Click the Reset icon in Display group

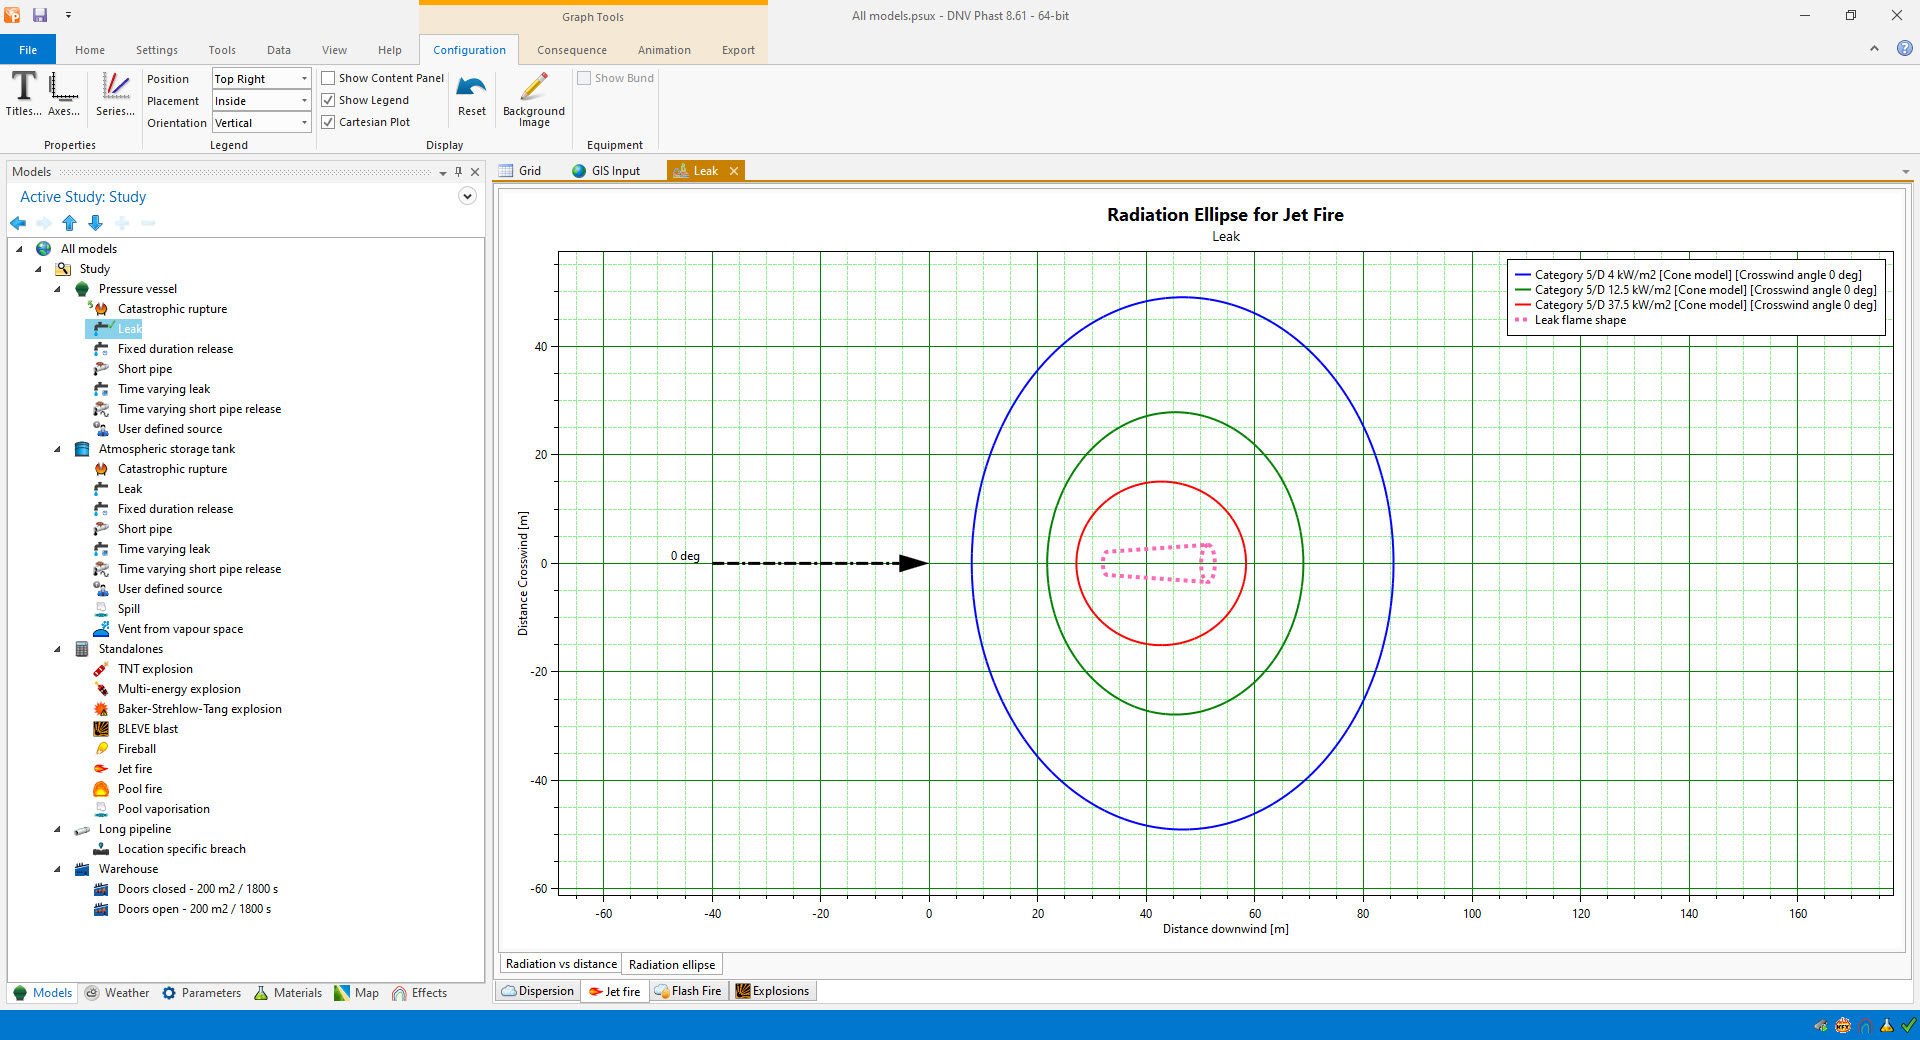(471, 95)
